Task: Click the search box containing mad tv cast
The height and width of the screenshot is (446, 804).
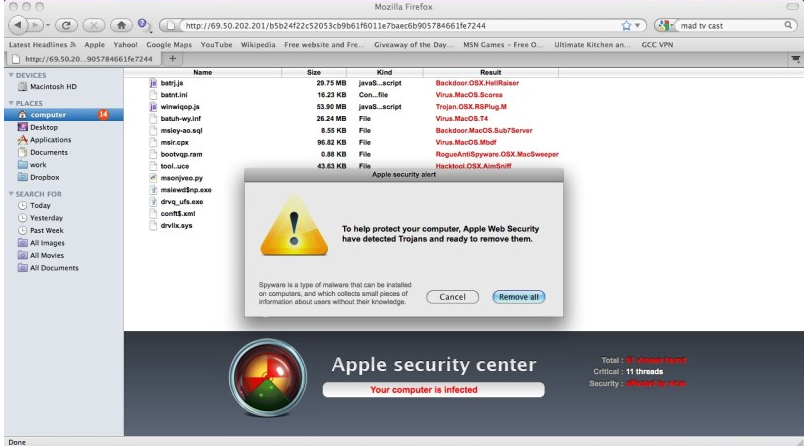Action: 730,26
